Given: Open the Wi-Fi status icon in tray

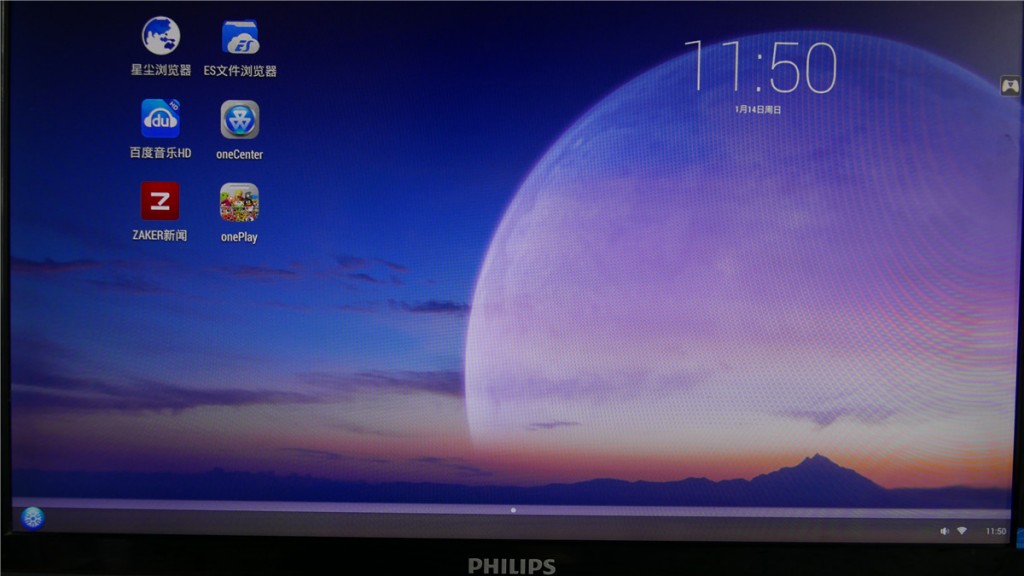Looking at the screenshot, I should (962, 531).
